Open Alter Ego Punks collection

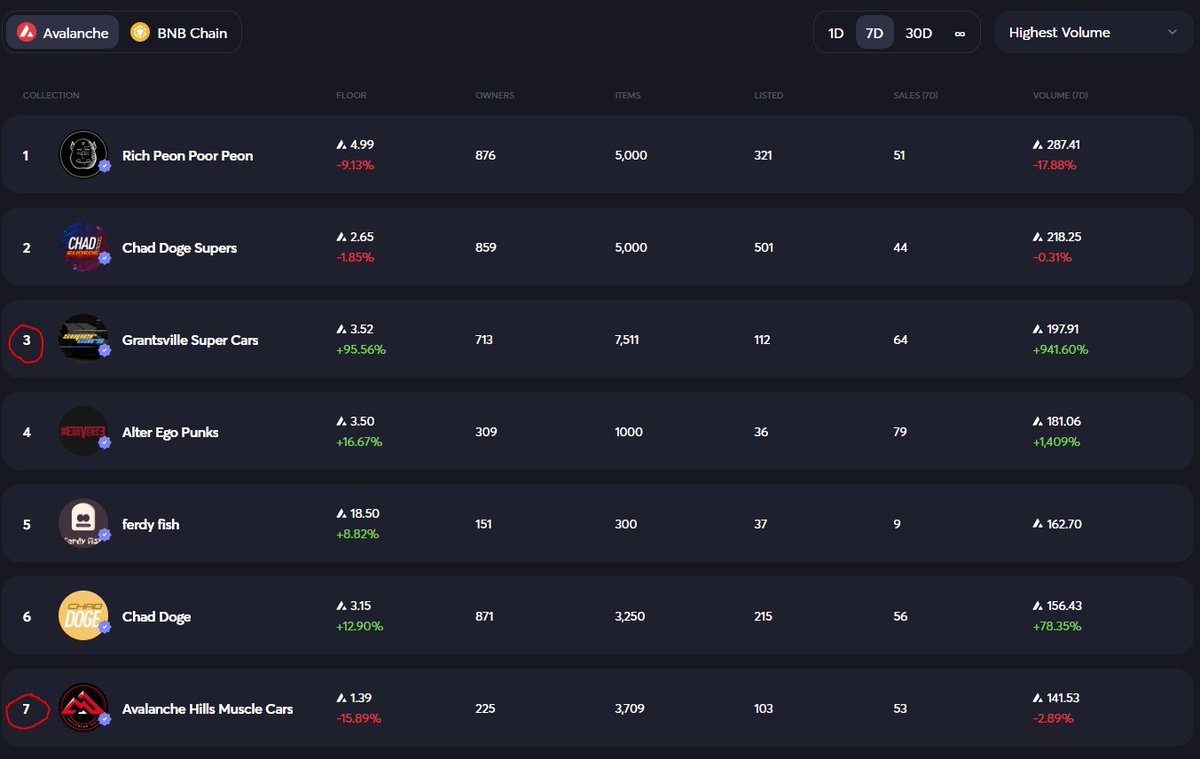click(170, 432)
